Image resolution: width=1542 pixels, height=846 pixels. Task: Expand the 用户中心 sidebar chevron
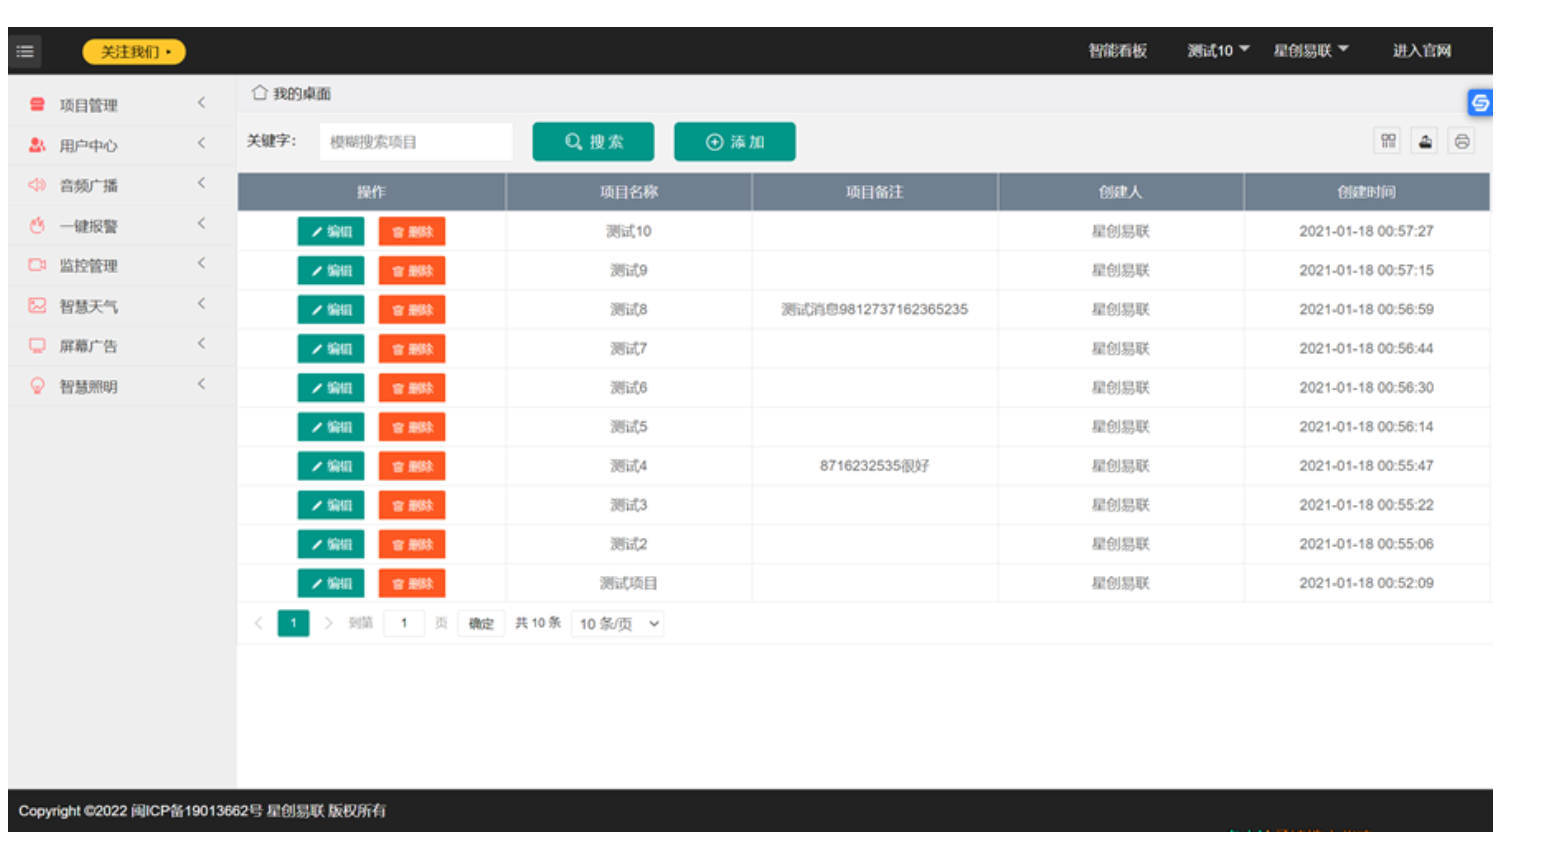point(201,144)
